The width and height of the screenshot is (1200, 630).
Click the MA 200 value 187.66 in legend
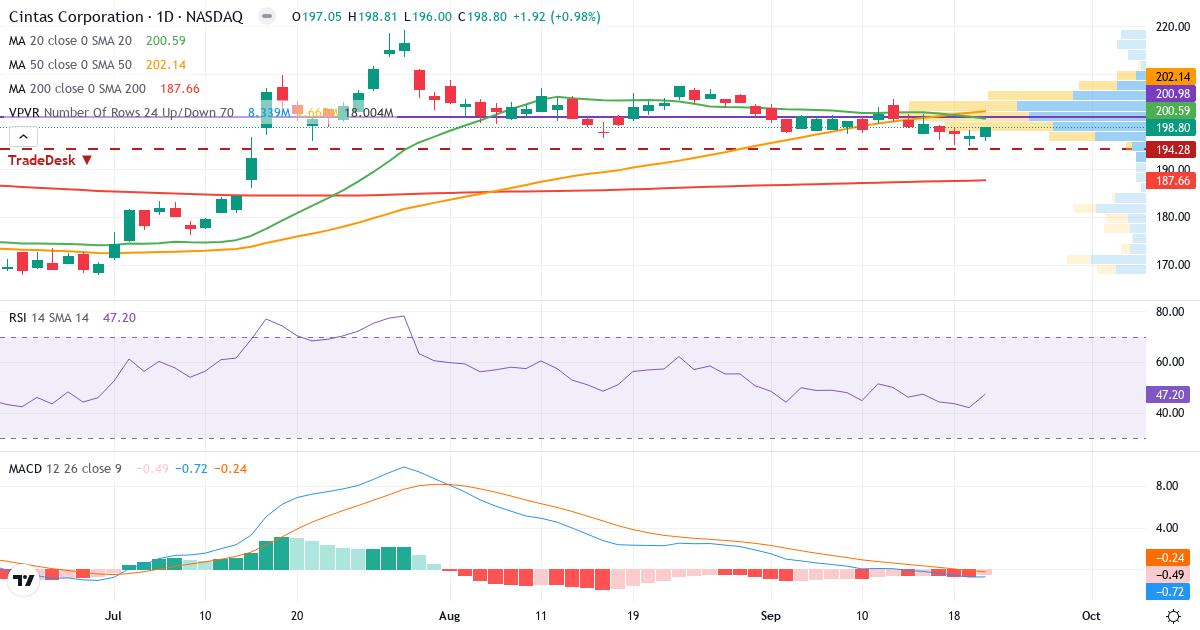pyautogui.click(x=180, y=89)
